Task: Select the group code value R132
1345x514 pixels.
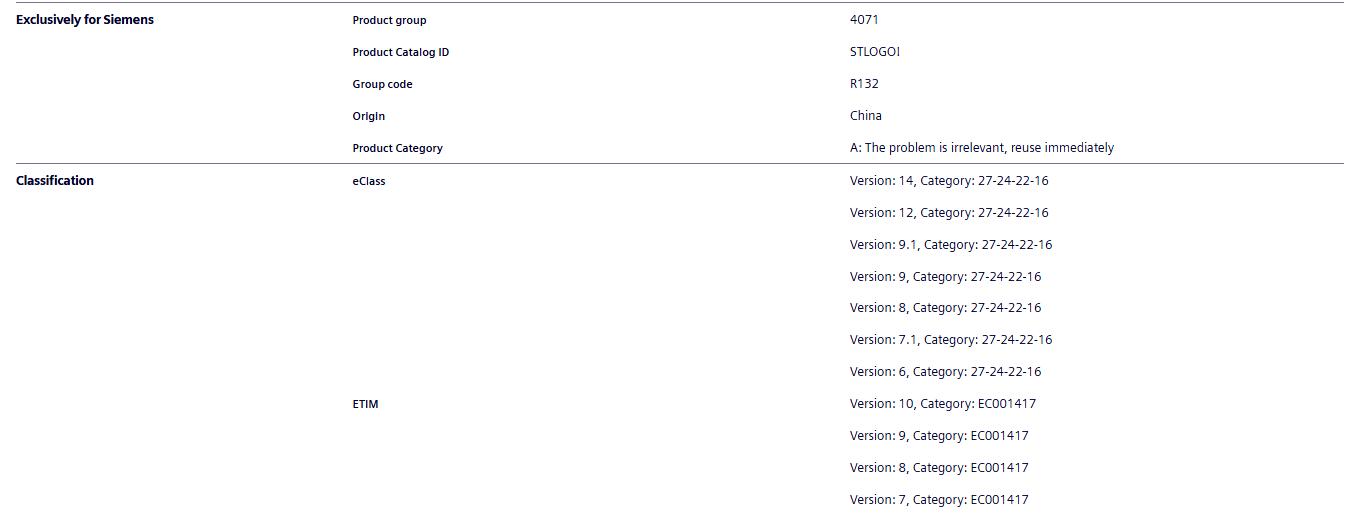Action: coord(864,84)
